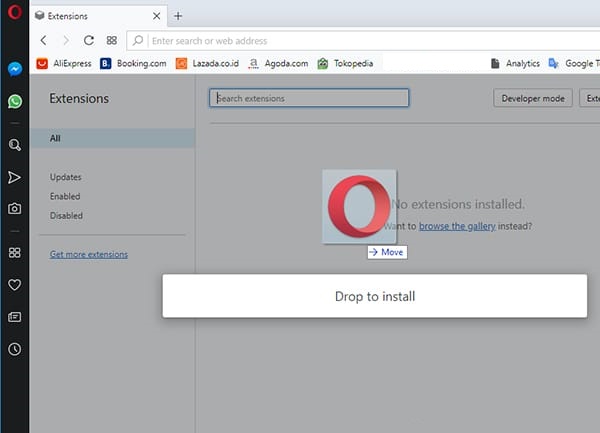The image size is (600, 433).
Task: Open Speed Dial from toolbar grid icon
Action: coord(112,40)
